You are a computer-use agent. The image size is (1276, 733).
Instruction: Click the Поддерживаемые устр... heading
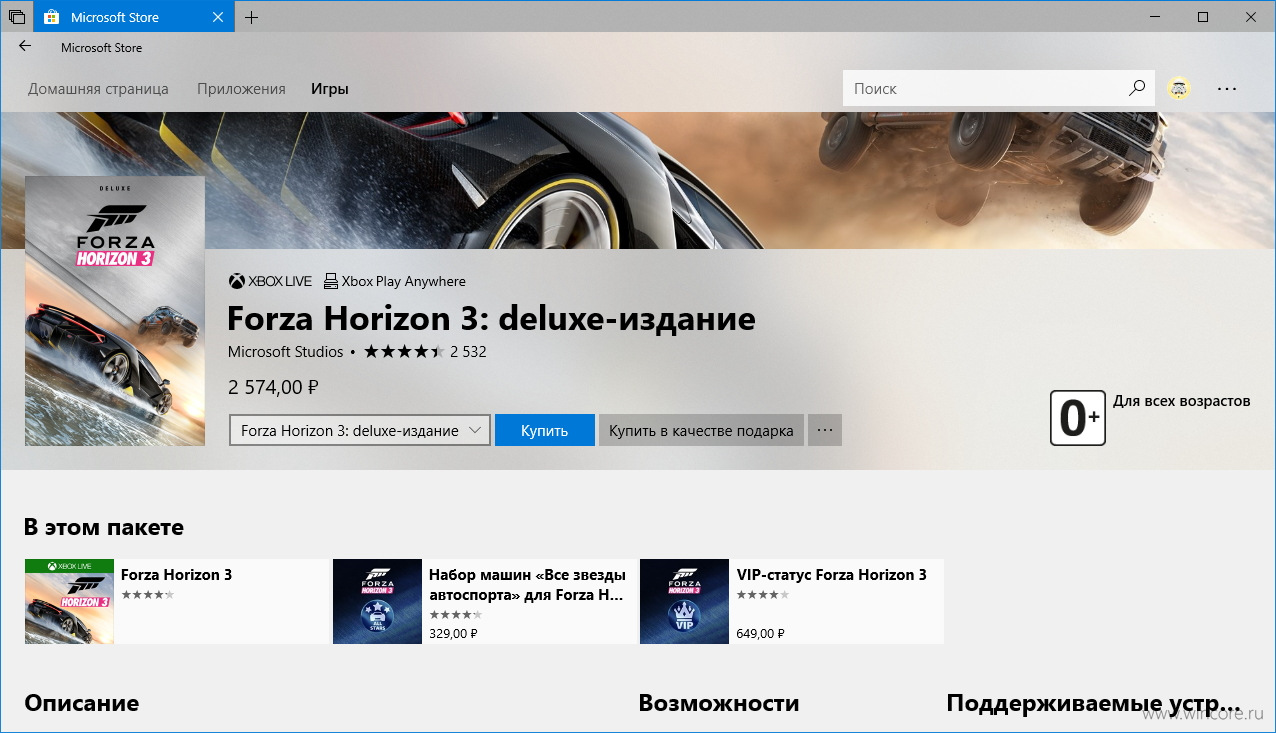coord(1094,703)
